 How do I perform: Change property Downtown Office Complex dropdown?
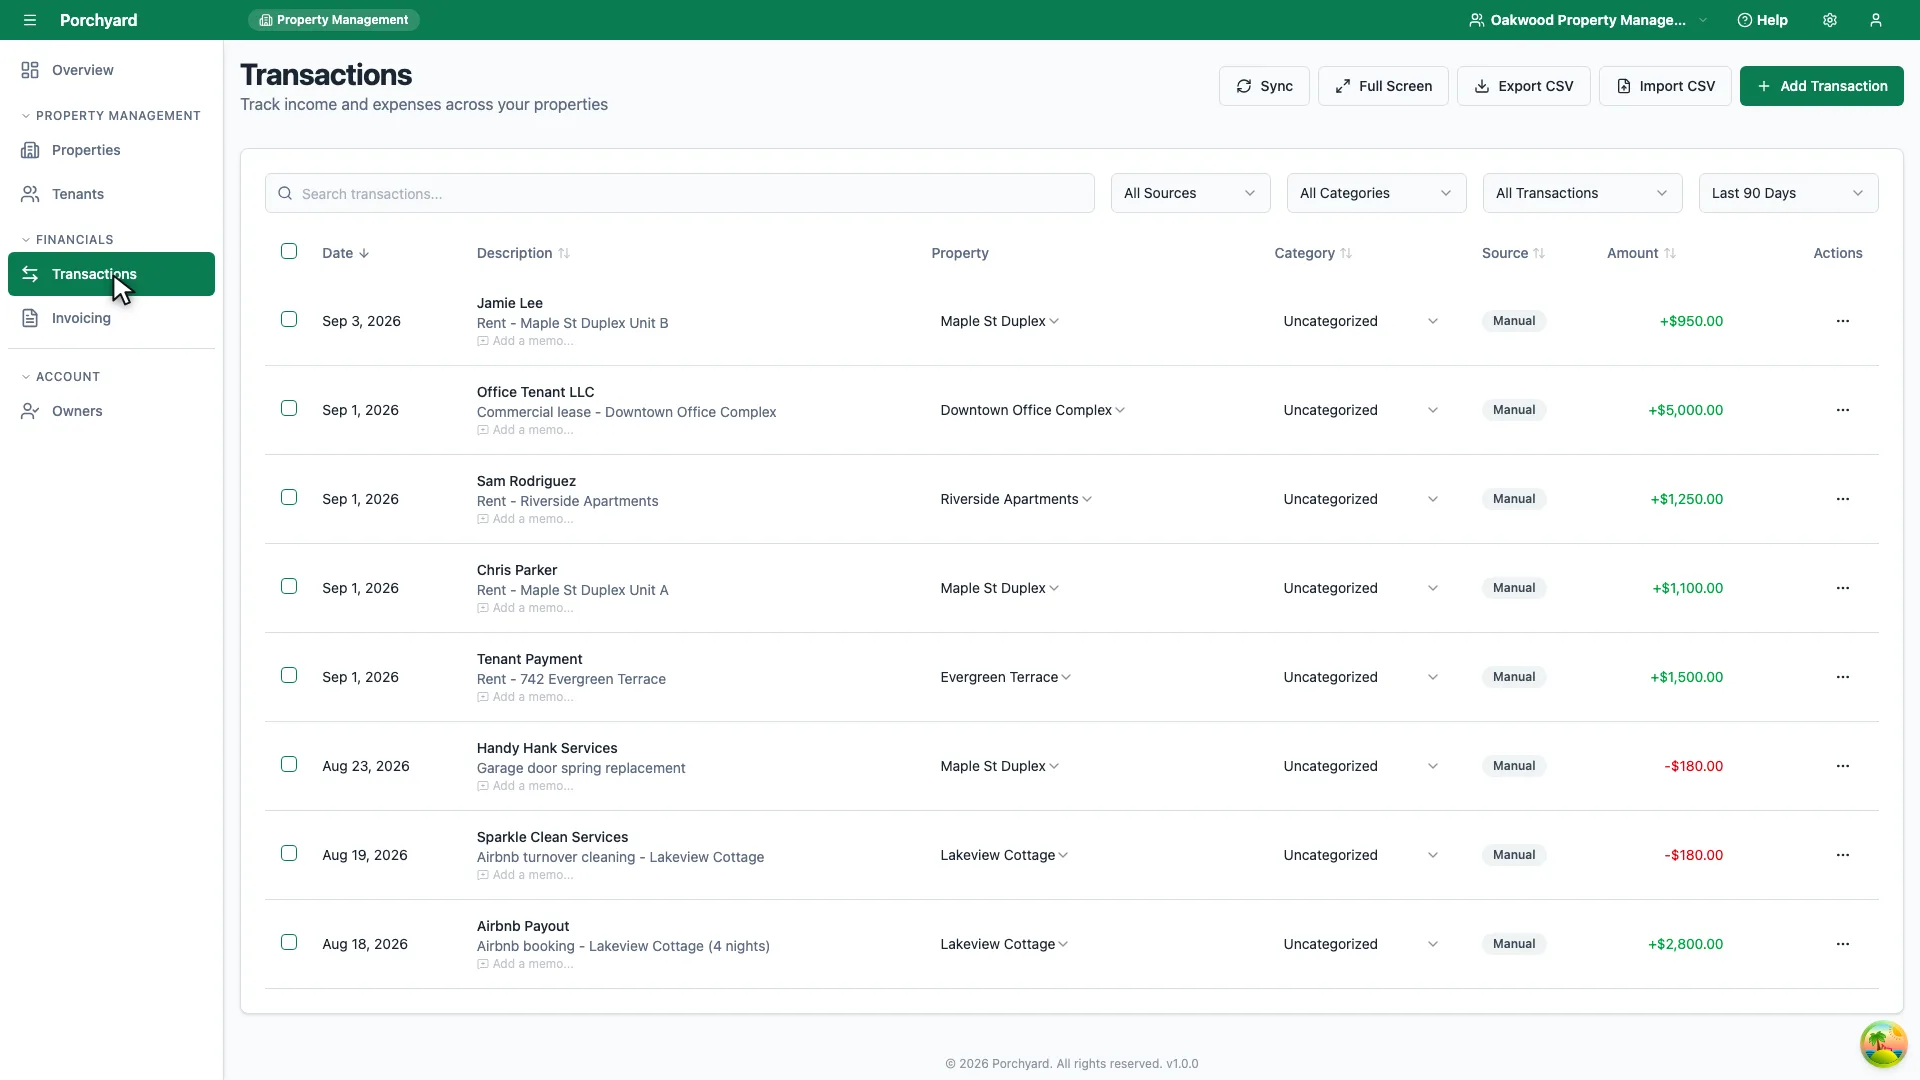tap(1032, 410)
